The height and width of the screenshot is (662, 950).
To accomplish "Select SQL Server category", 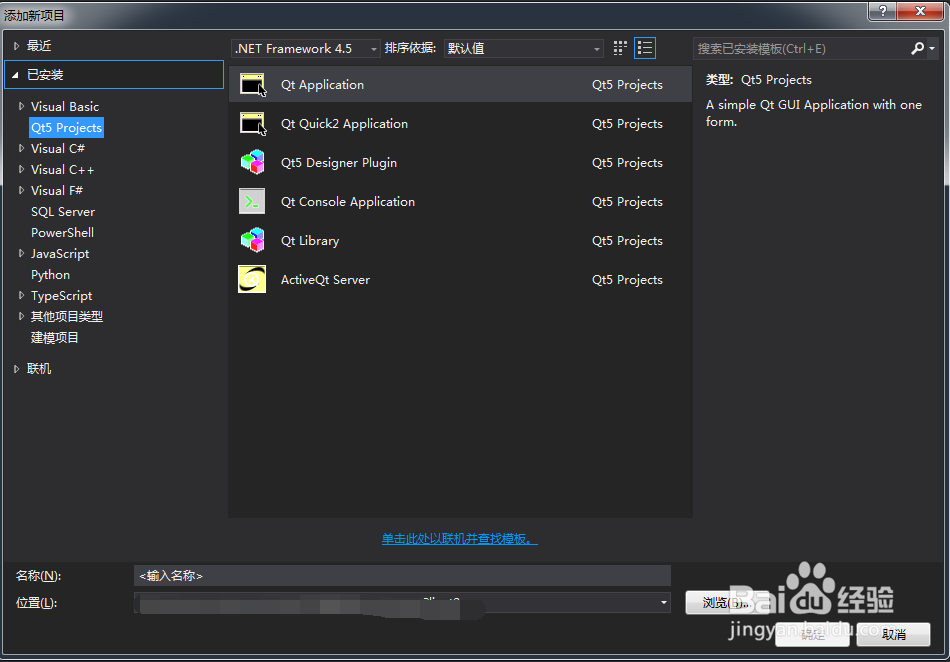I will [x=63, y=212].
